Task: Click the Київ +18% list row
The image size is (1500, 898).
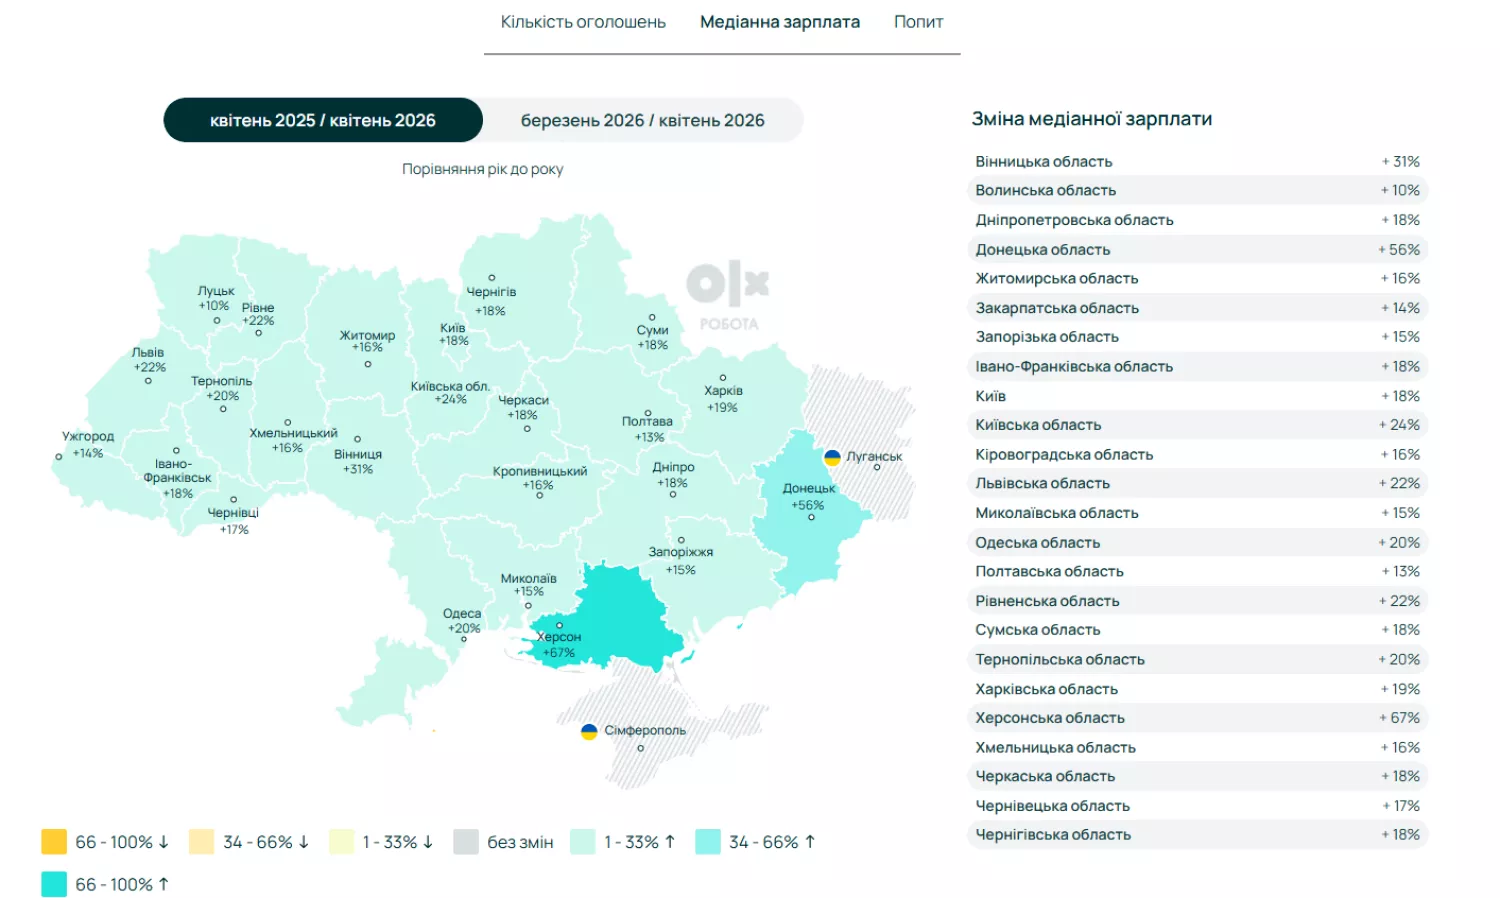Action: click(1197, 396)
